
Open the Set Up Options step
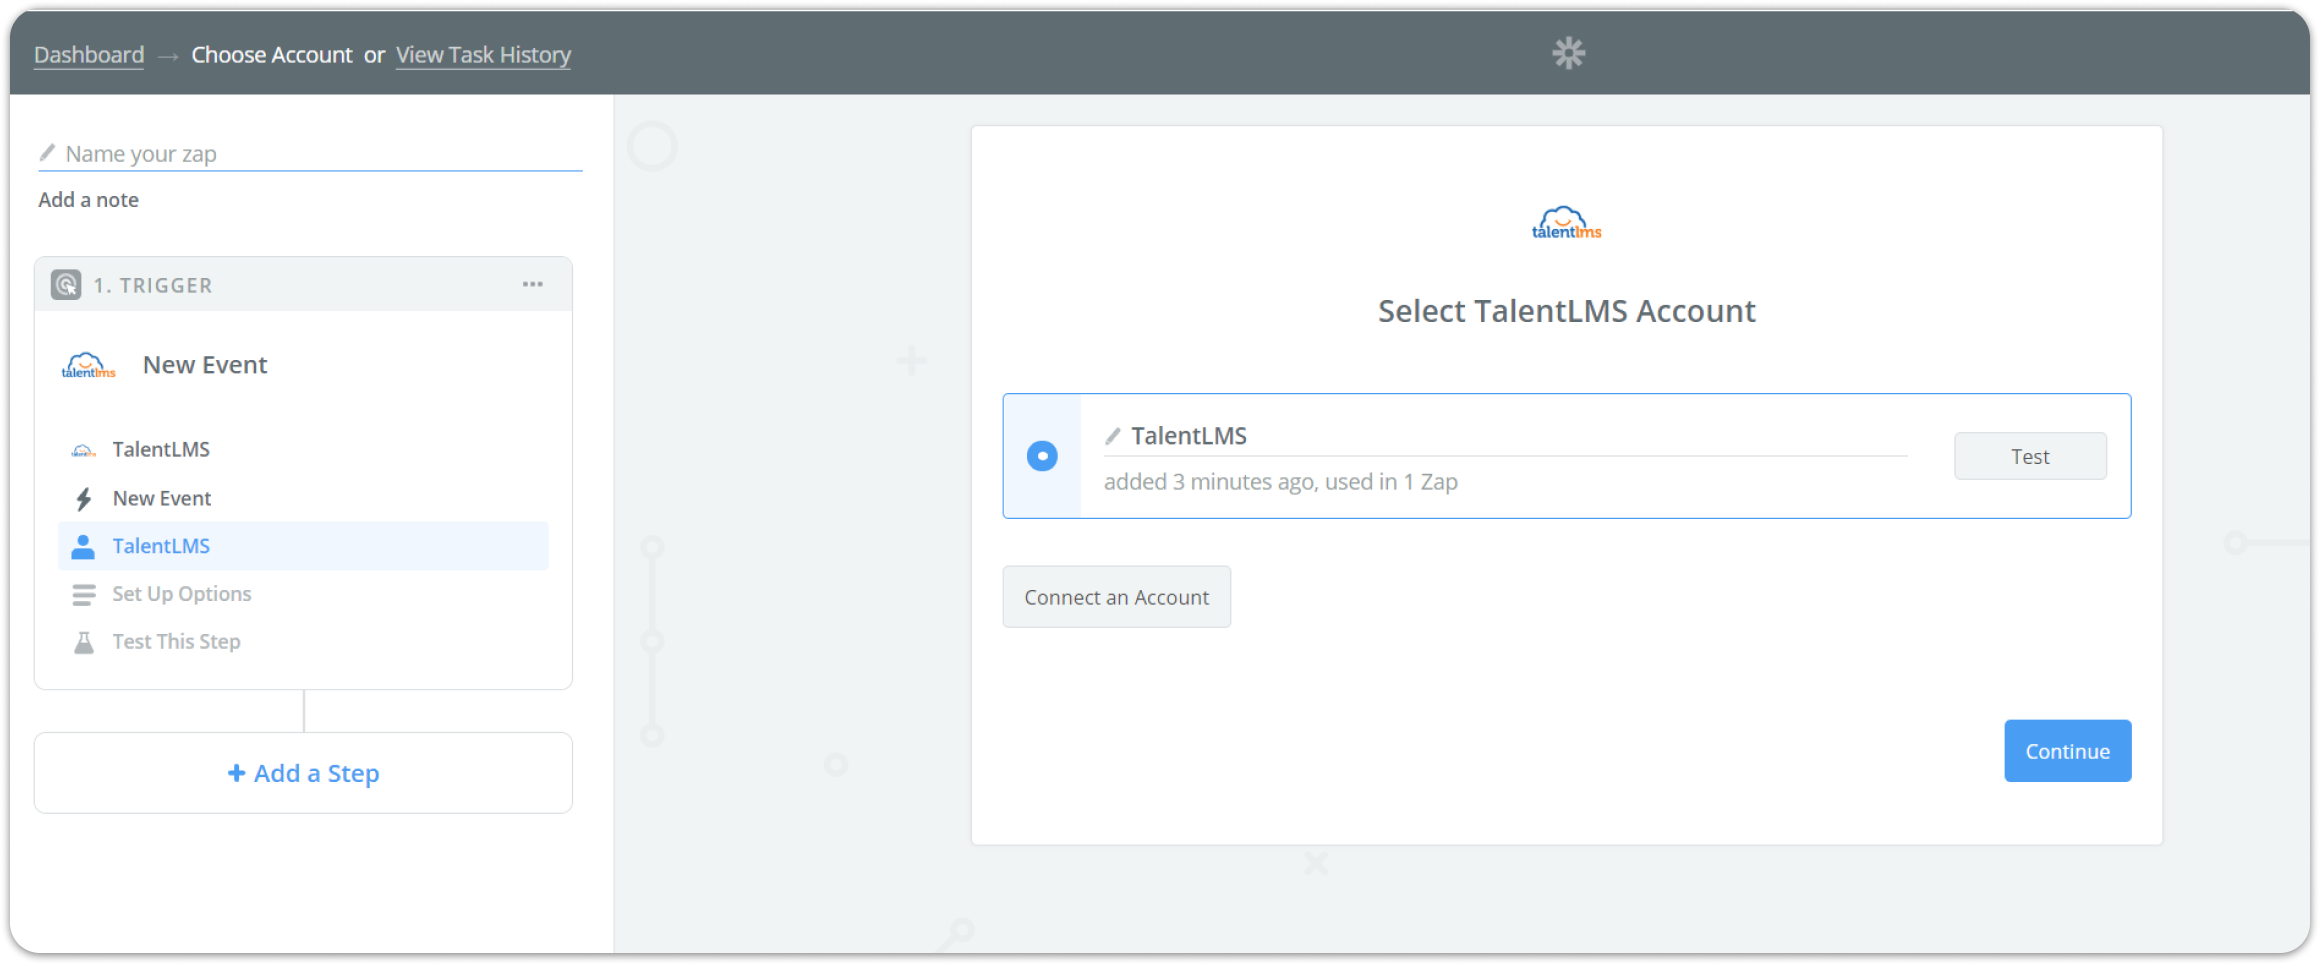tap(182, 594)
